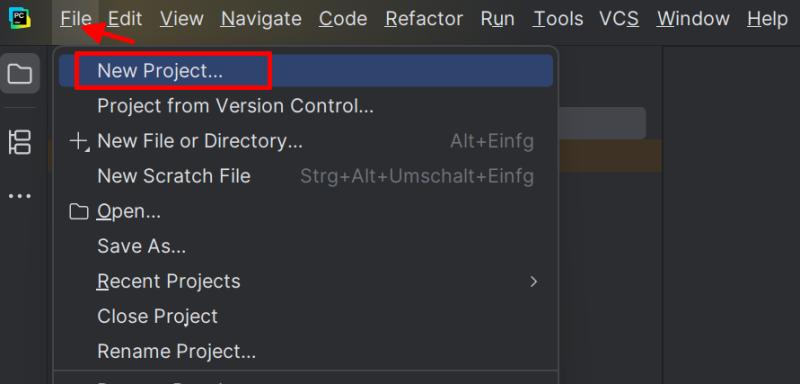Viewport: 800px width, 384px height.
Task: Choose Project from Version Control...
Action: (x=306, y=106)
